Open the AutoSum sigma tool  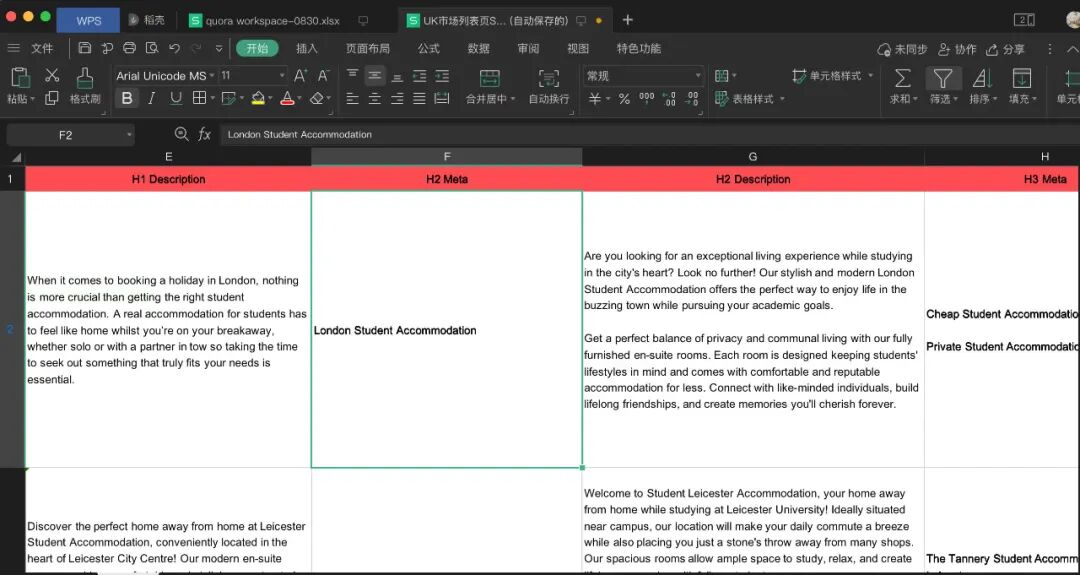coord(902,78)
